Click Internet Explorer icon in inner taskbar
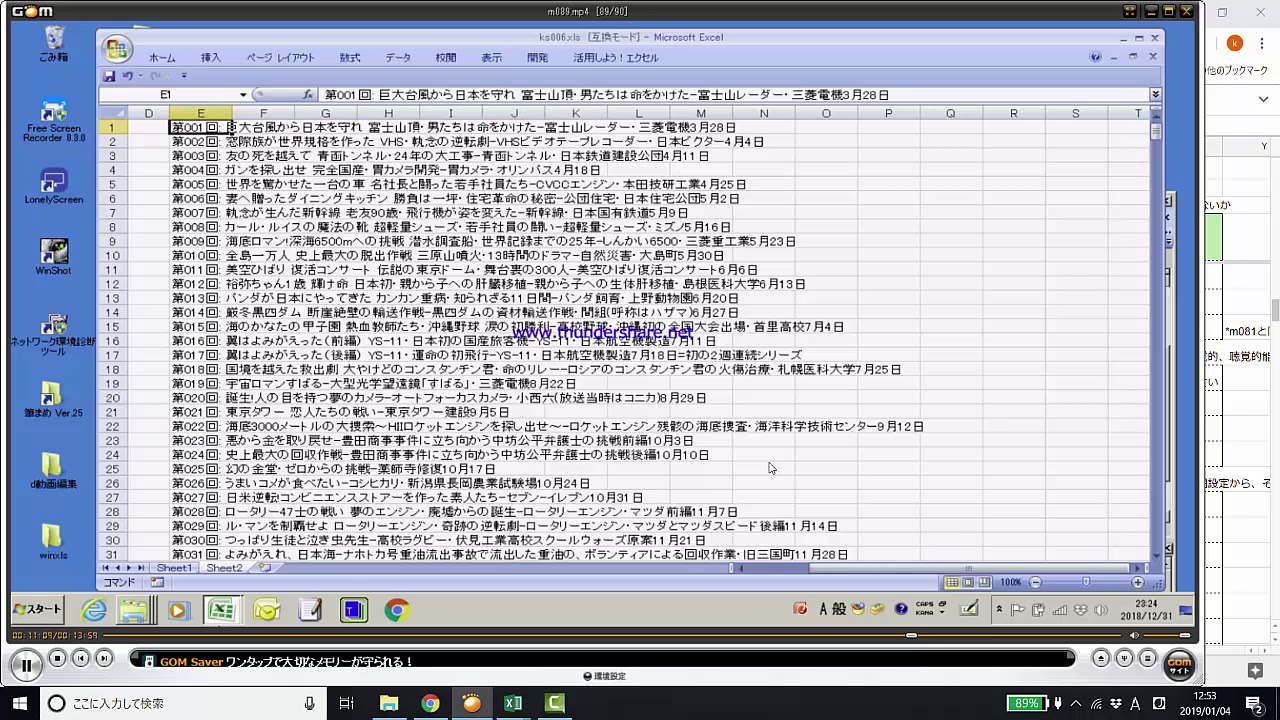Viewport: 1280px width, 720px height. 94,610
